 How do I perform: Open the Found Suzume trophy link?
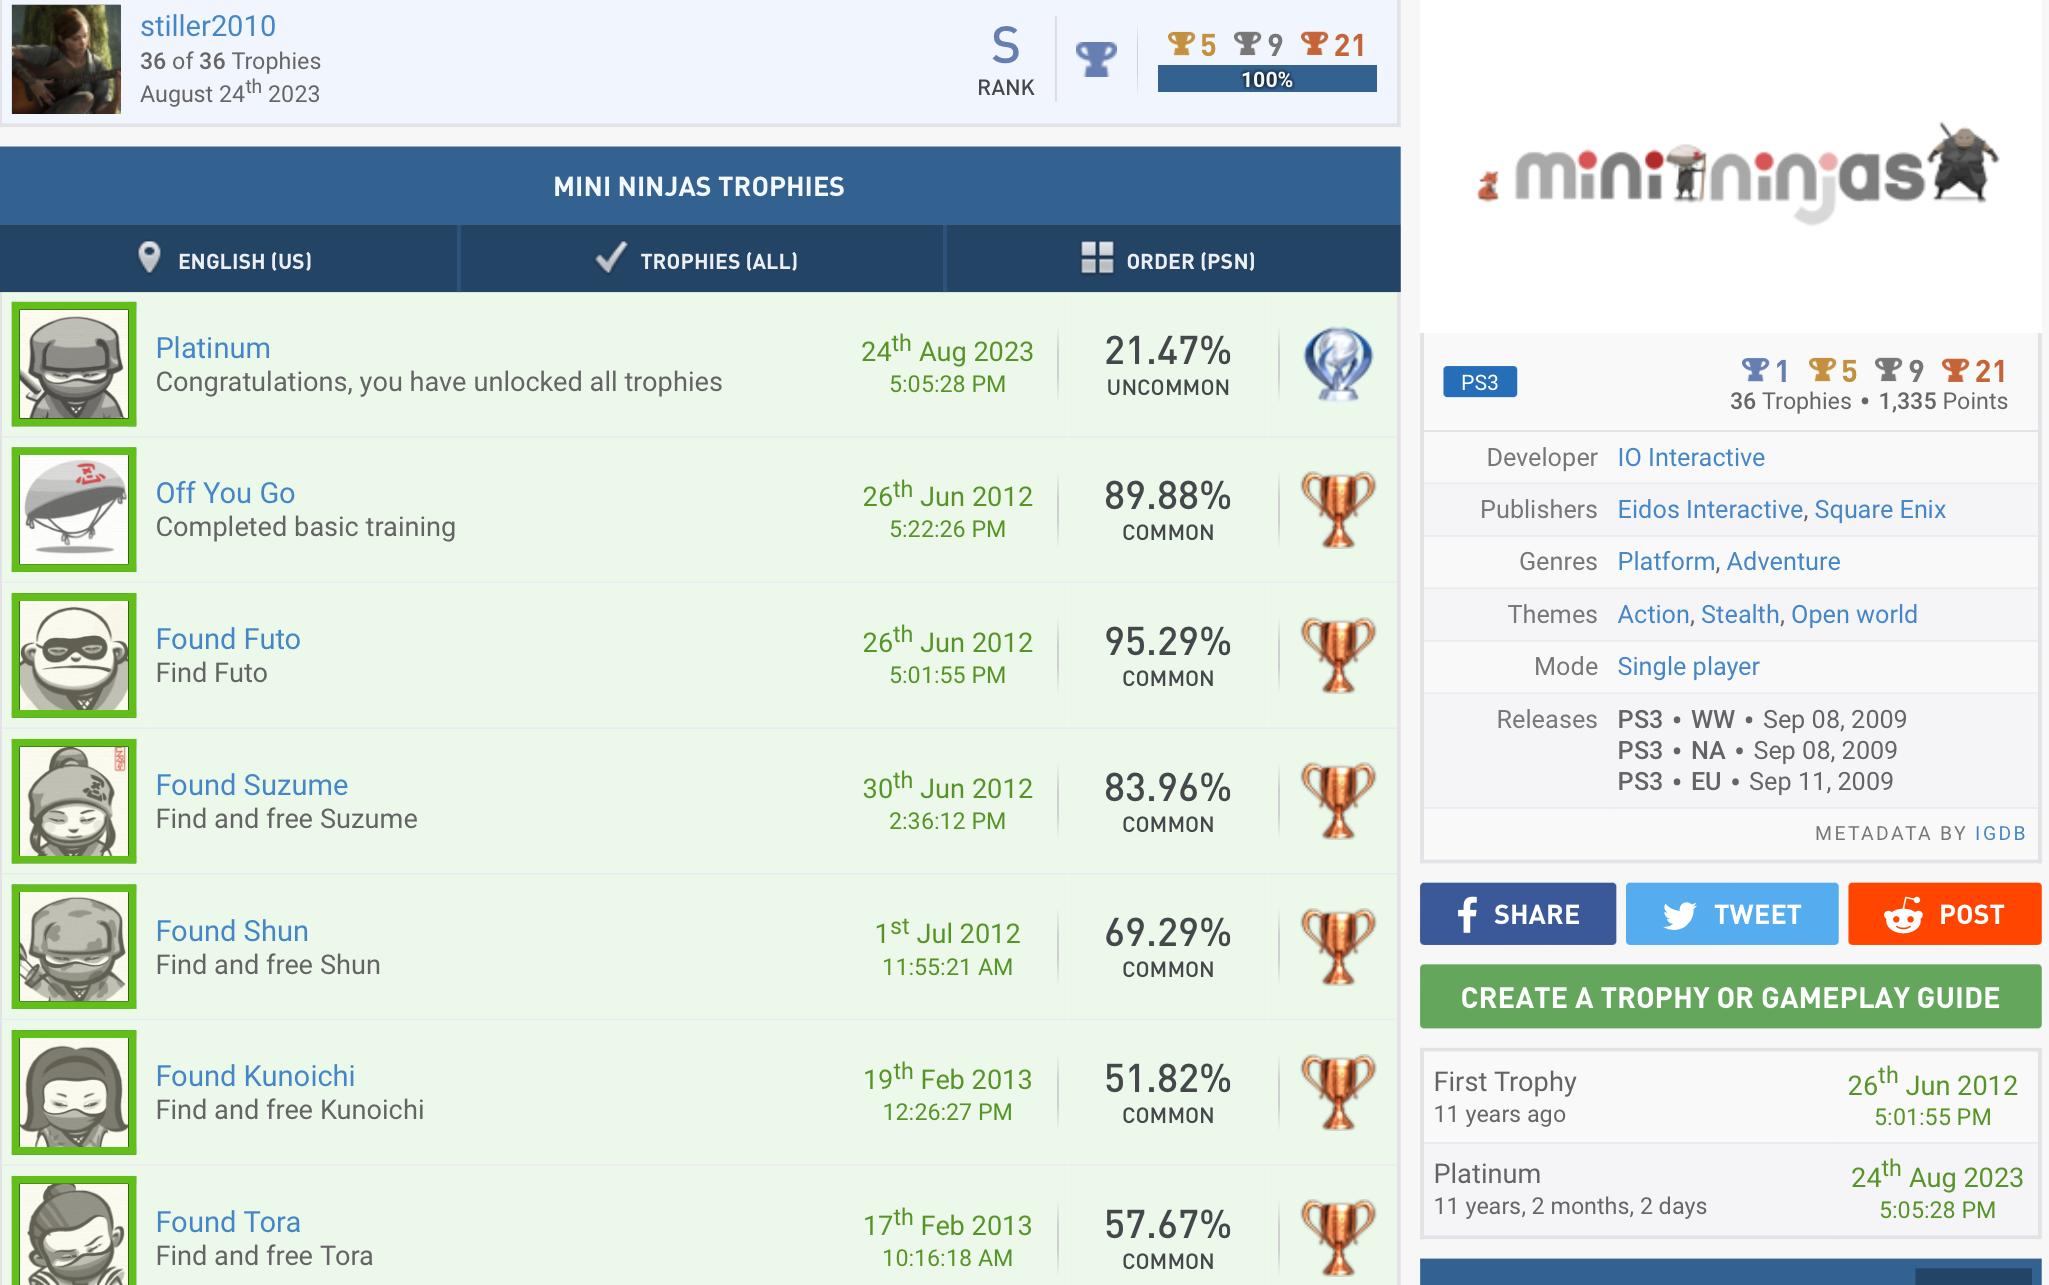(252, 785)
